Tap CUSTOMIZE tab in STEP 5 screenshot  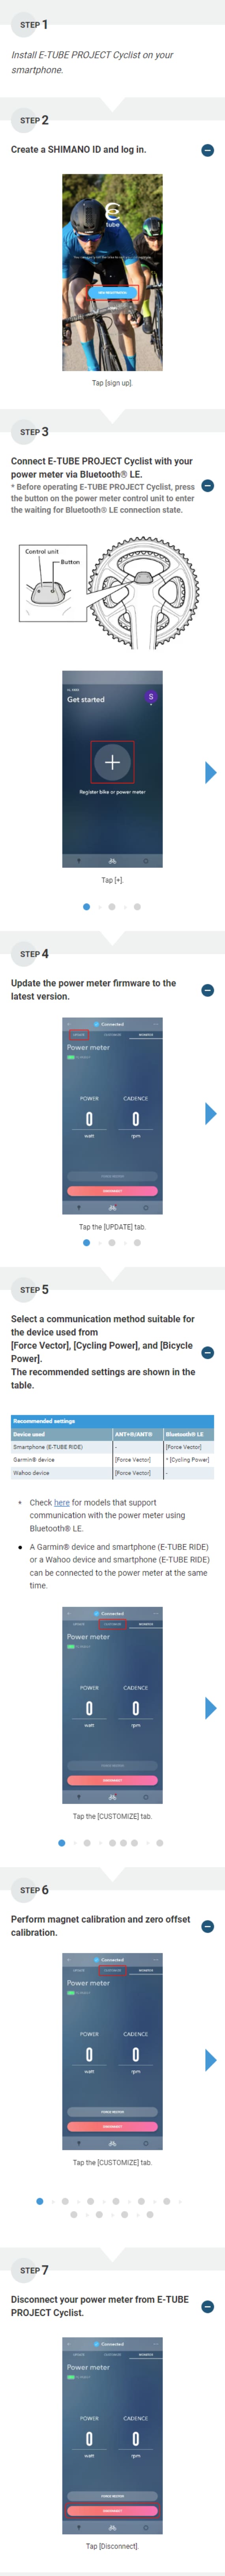coord(112,1624)
